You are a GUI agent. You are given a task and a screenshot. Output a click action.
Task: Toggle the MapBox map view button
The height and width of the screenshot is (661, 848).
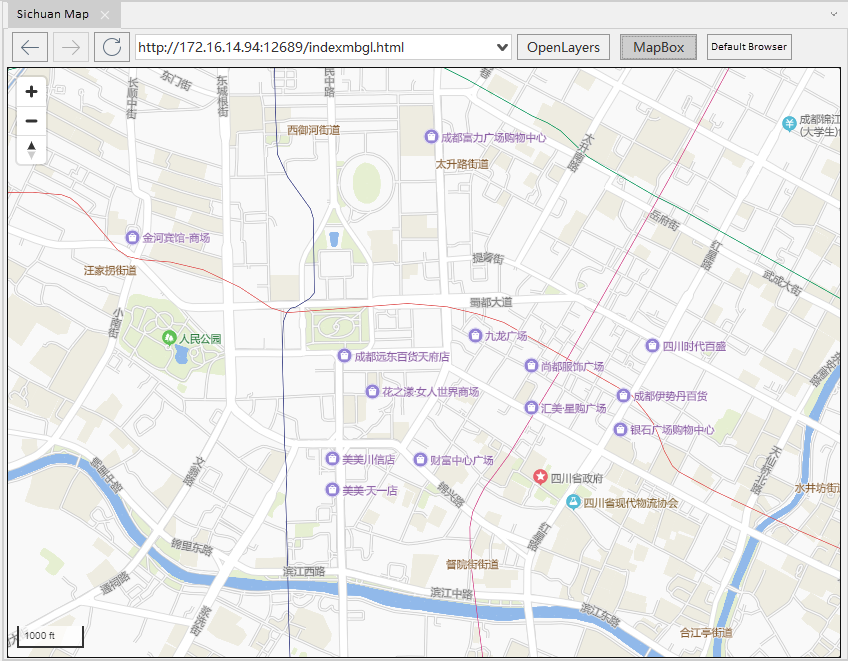click(658, 47)
